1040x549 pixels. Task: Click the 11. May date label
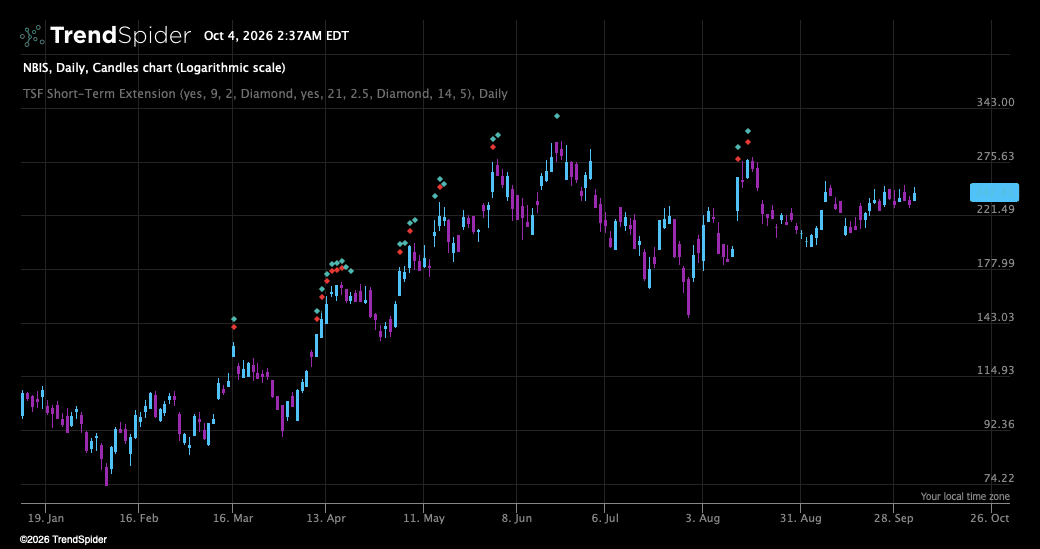(x=423, y=518)
